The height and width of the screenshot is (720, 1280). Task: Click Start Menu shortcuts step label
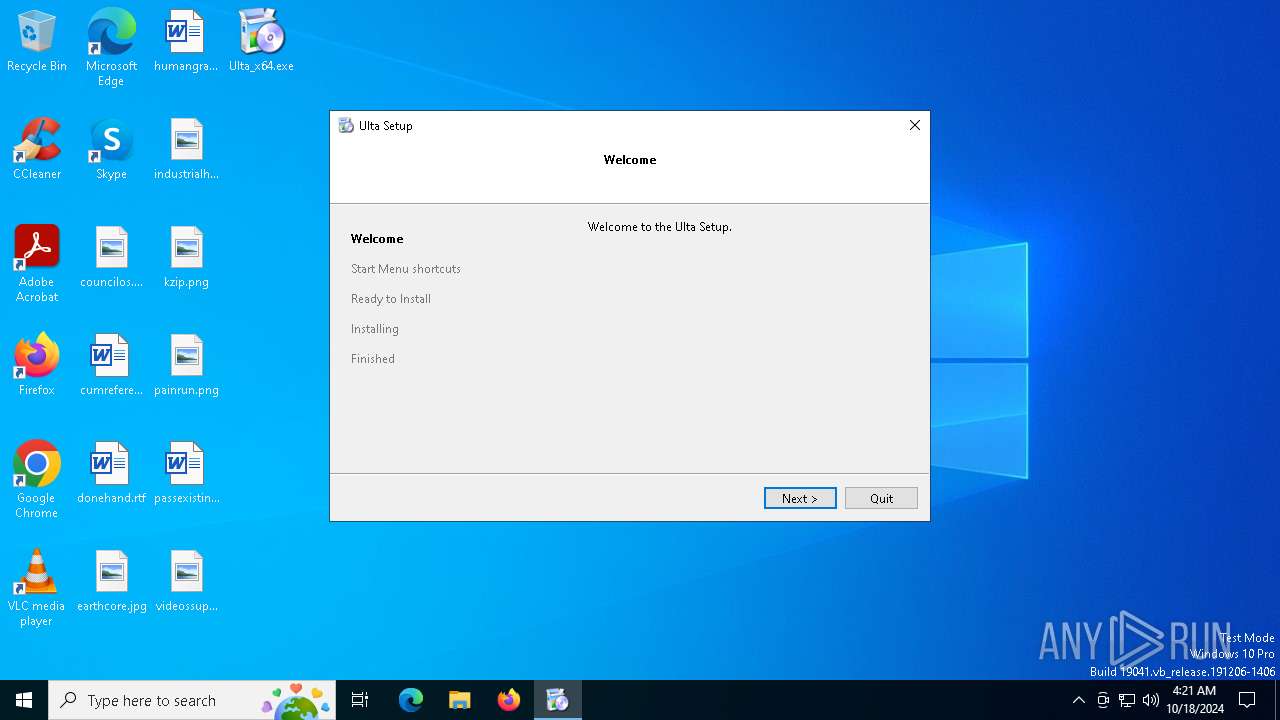click(406, 269)
